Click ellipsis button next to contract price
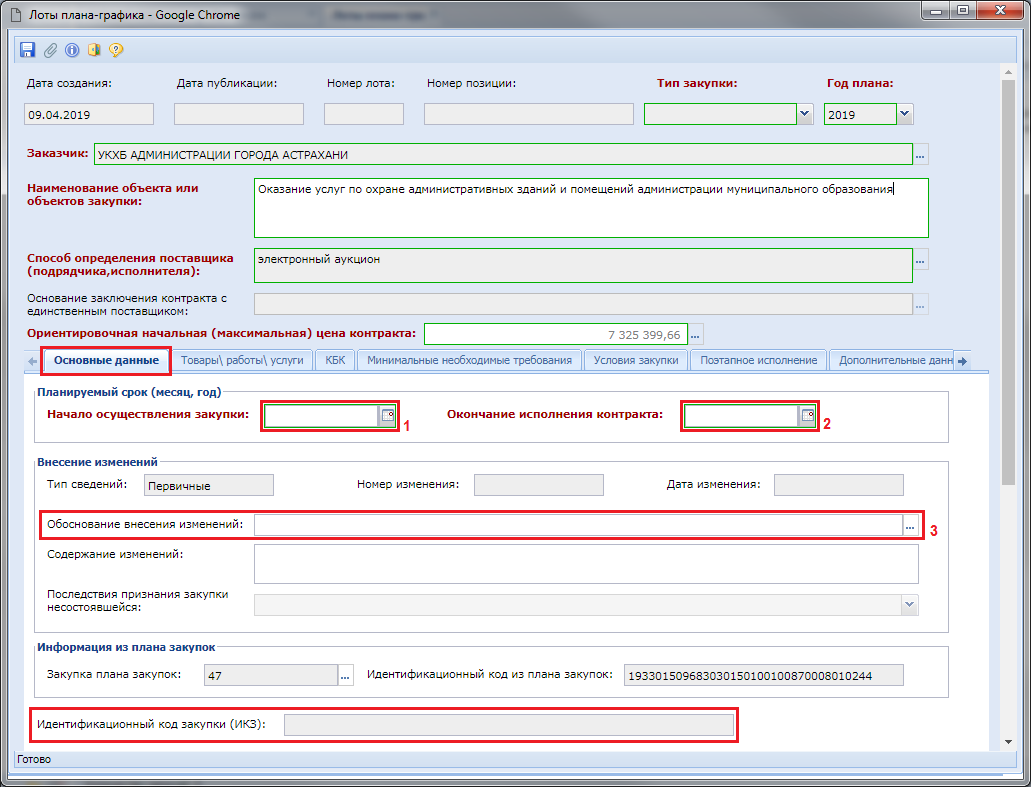The height and width of the screenshot is (787, 1031). pos(696,334)
